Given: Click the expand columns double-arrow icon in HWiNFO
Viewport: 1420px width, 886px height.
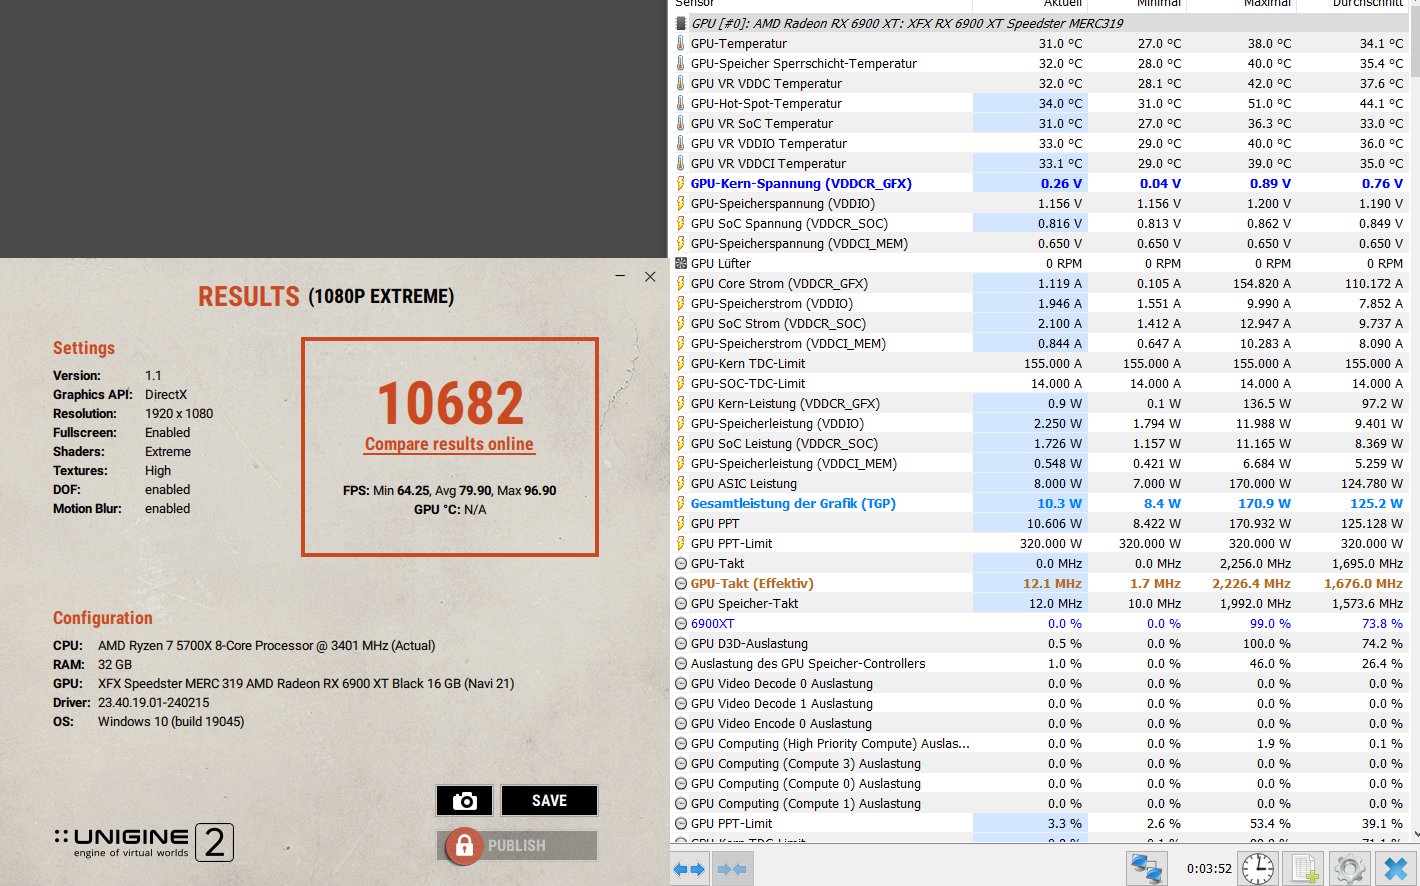Looking at the screenshot, I should (688, 869).
